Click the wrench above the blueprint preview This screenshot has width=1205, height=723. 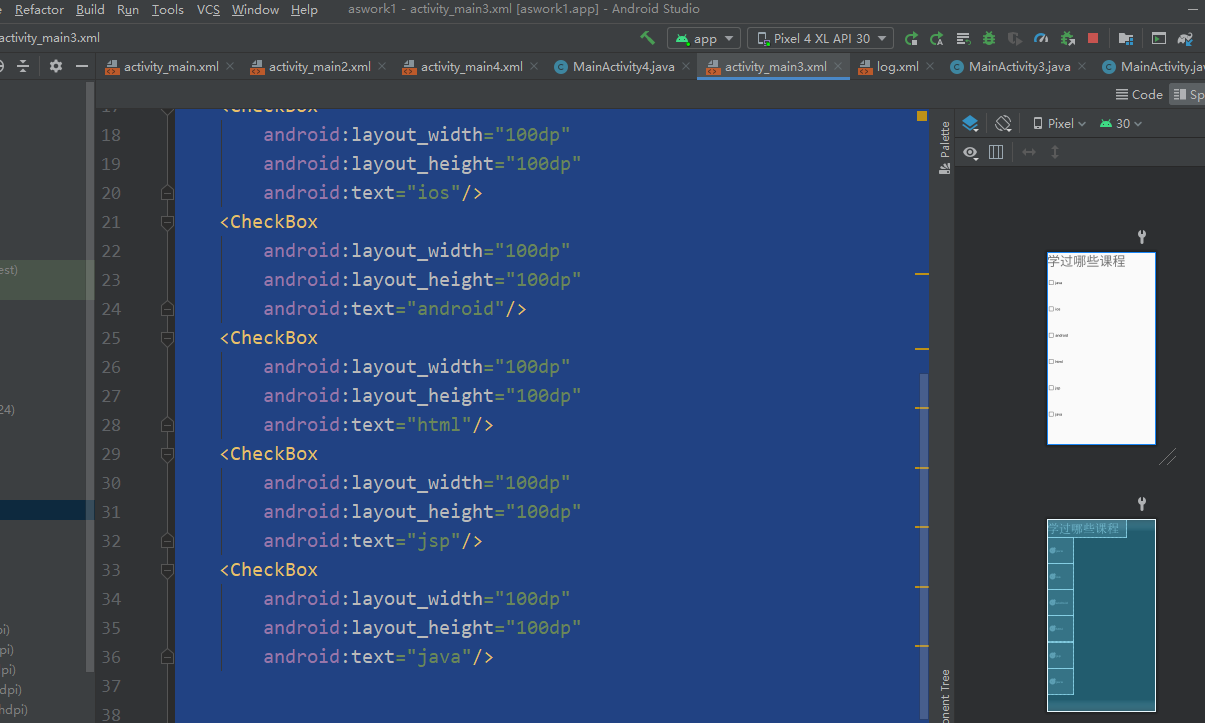tap(1142, 504)
